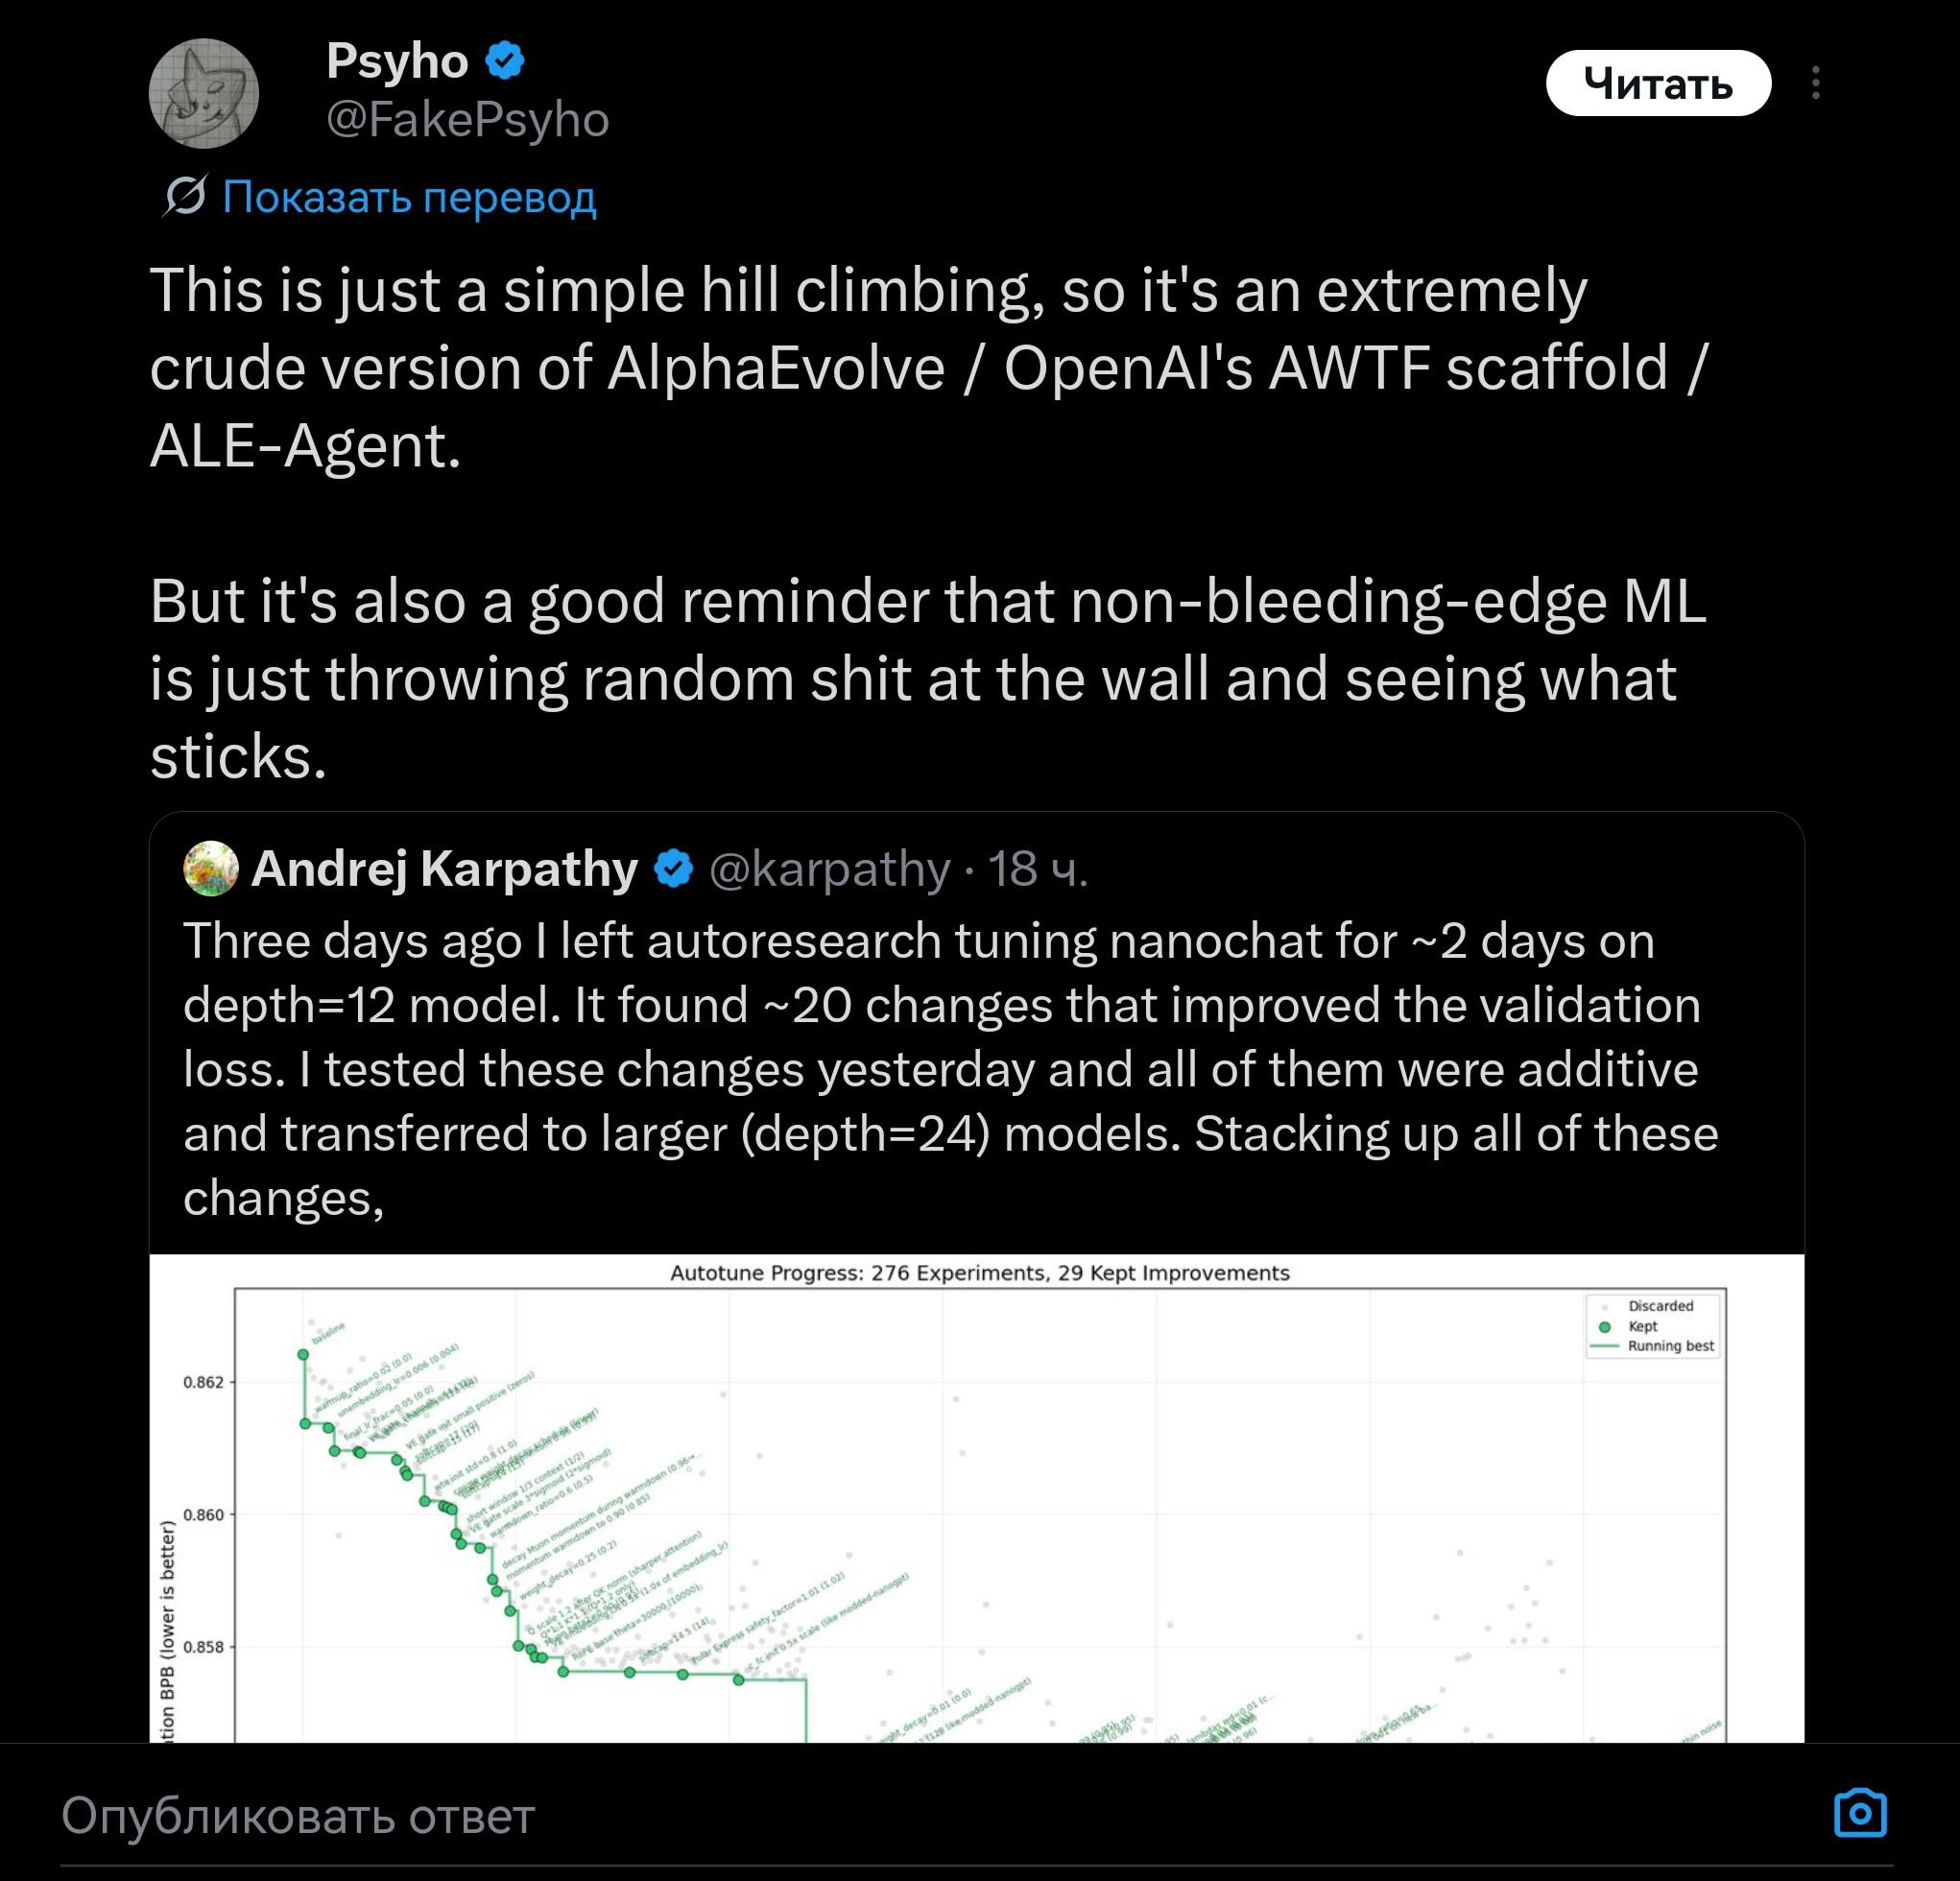
Task: Click the Psyho display name
Action: (x=397, y=61)
